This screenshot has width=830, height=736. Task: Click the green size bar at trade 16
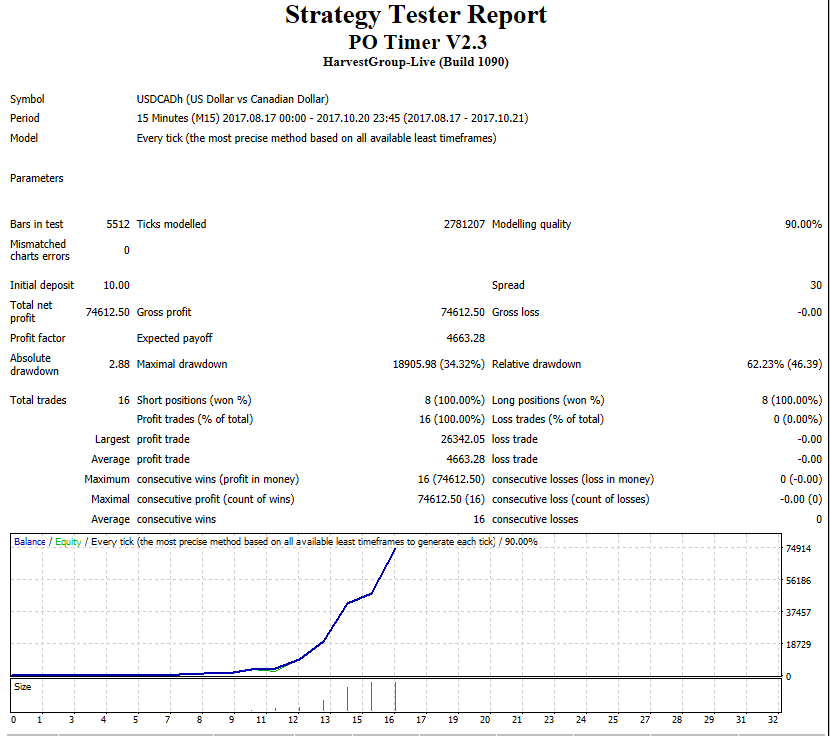[395, 697]
